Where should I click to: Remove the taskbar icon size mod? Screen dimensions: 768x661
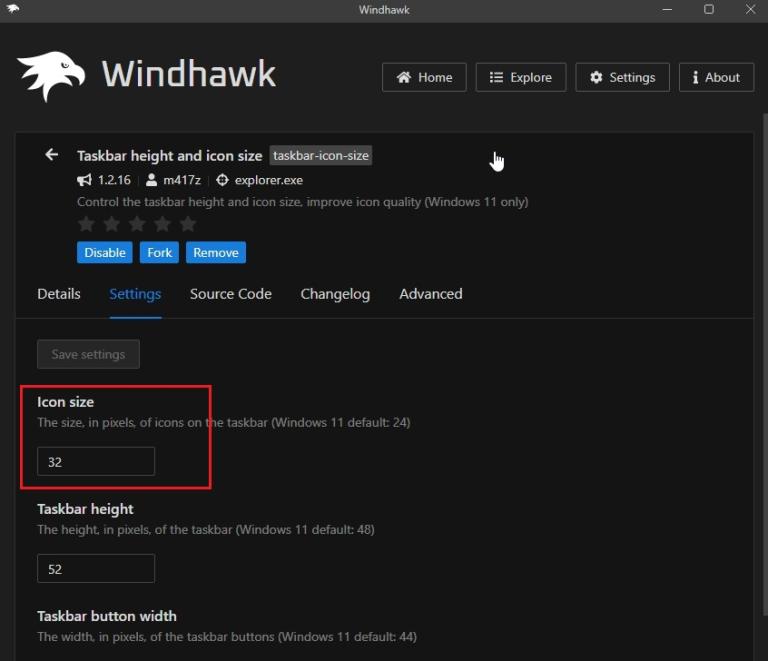[216, 253]
